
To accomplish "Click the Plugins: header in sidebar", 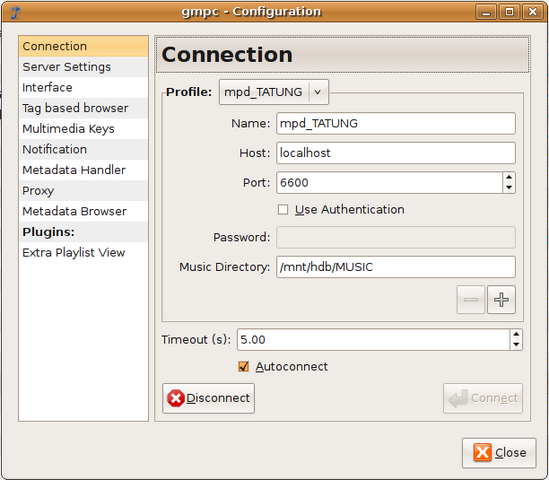I will click(x=84, y=232).
